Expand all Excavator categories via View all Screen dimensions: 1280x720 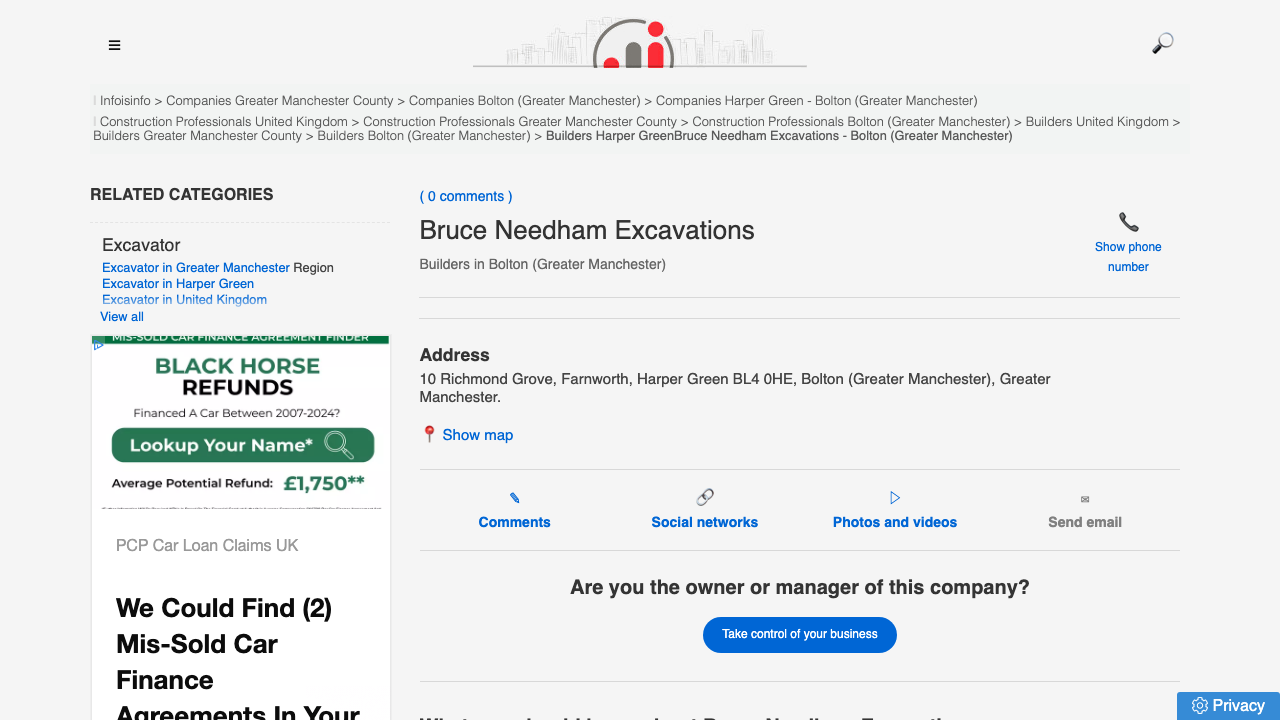point(121,316)
